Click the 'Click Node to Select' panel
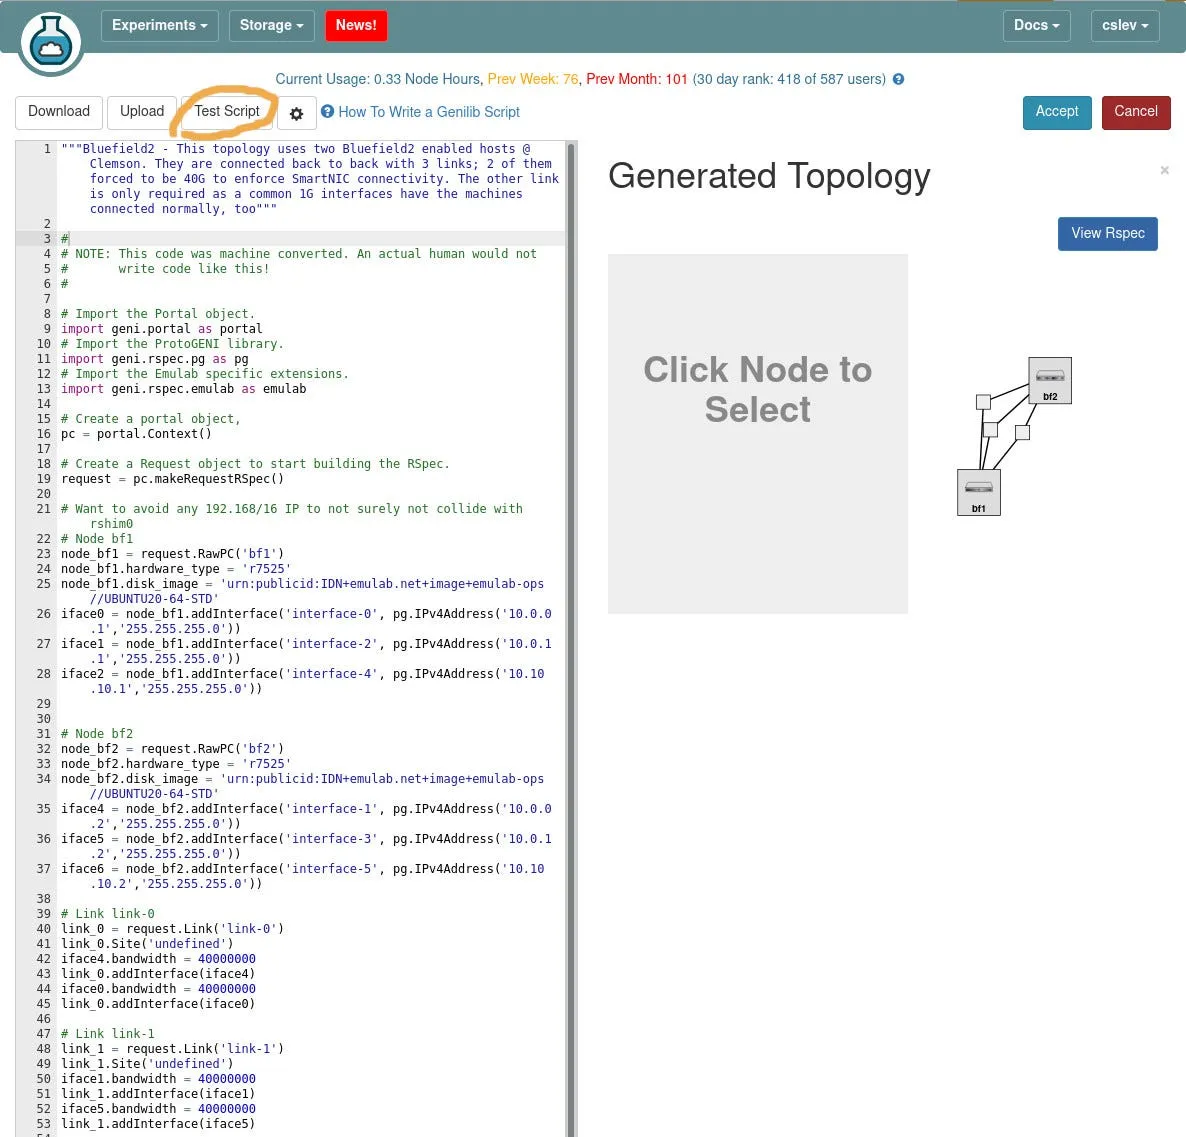This screenshot has height=1137, width=1186. coord(757,433)
